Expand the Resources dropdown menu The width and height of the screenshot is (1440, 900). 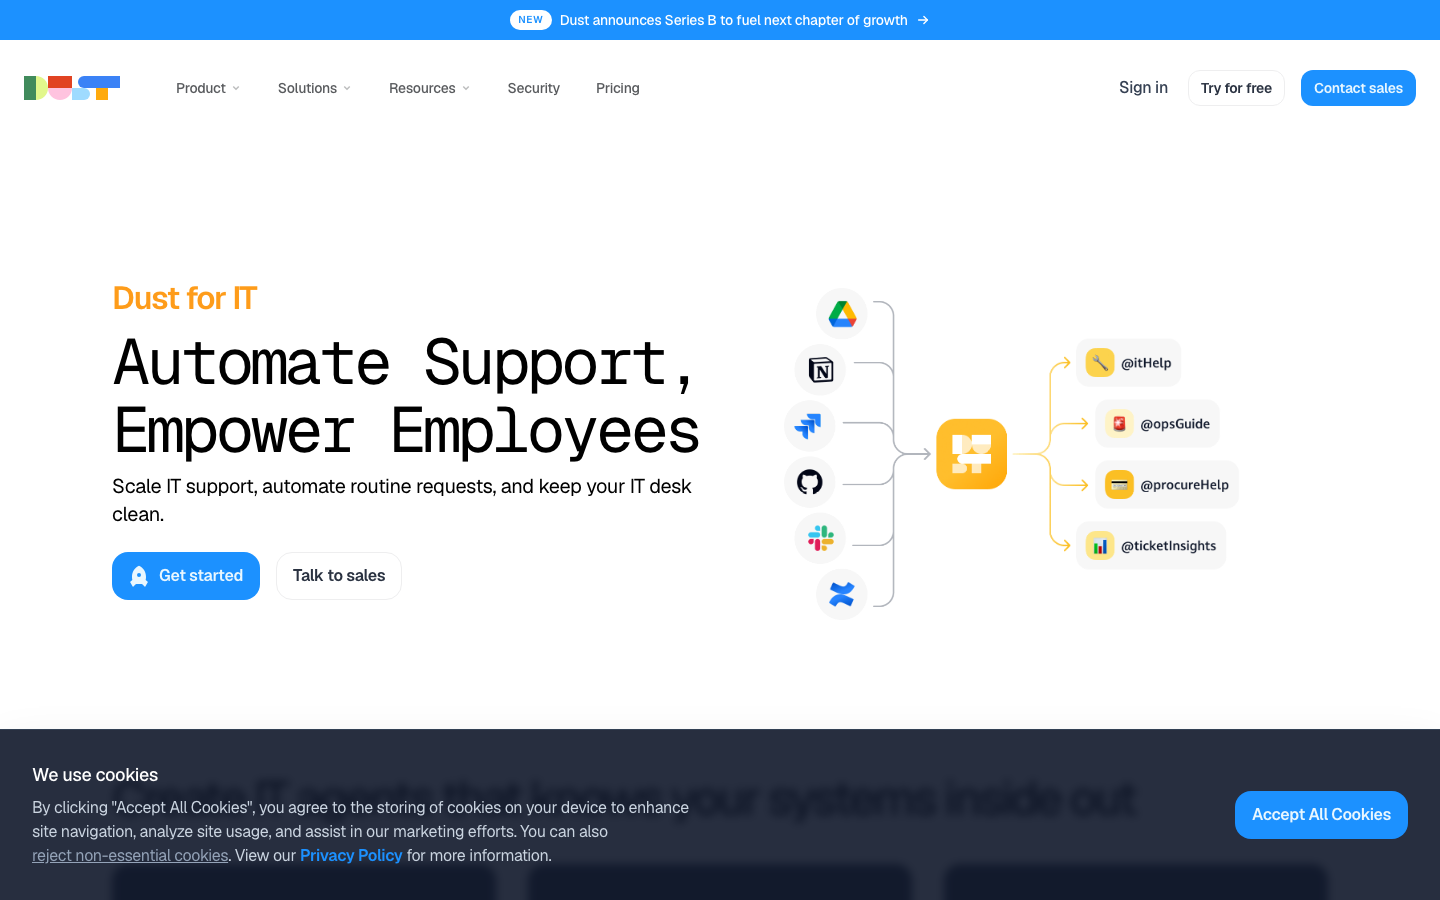coord(429,88)
